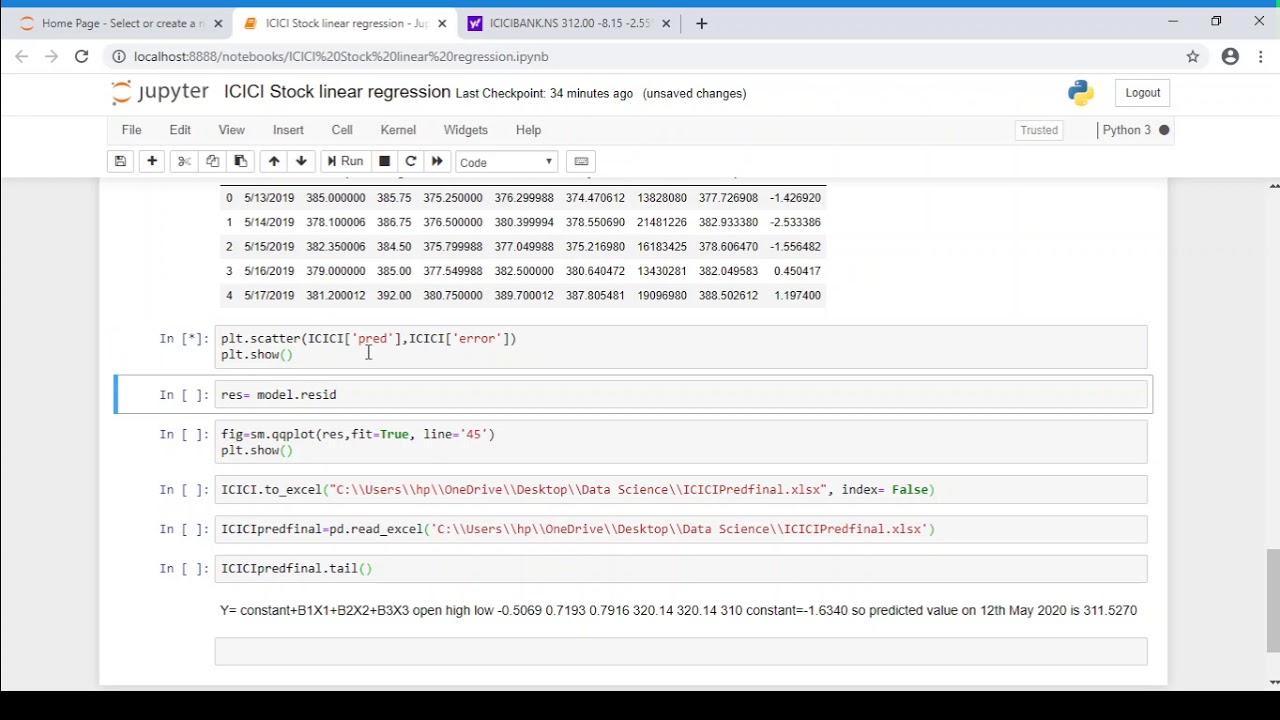Click the Jupyter logo

point(160,92)
